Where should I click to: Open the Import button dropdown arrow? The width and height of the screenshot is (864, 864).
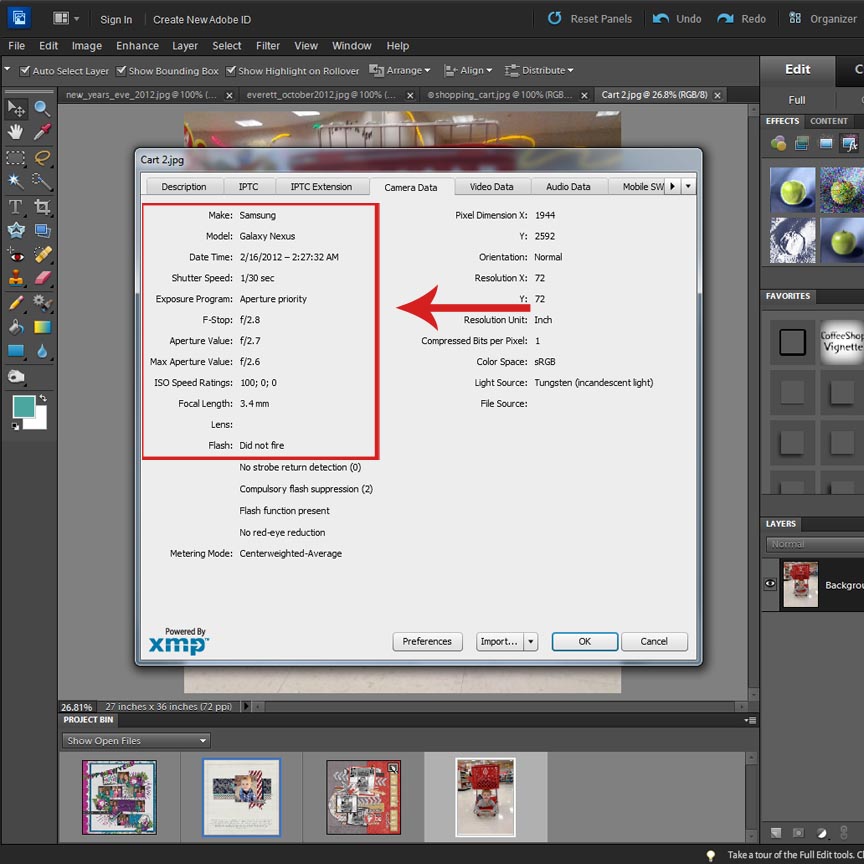[531, 641]
